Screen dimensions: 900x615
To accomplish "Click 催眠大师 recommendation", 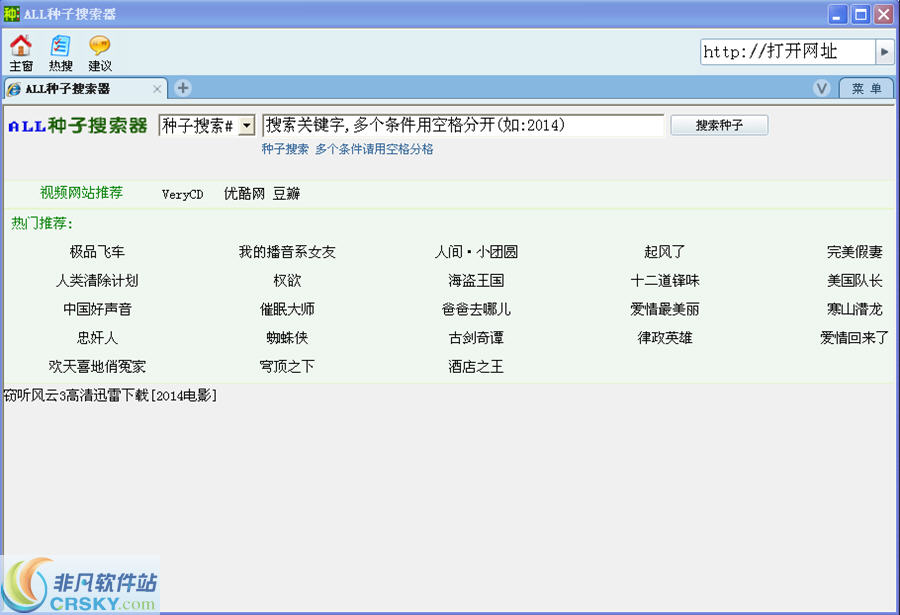I will tap(287, 309).
